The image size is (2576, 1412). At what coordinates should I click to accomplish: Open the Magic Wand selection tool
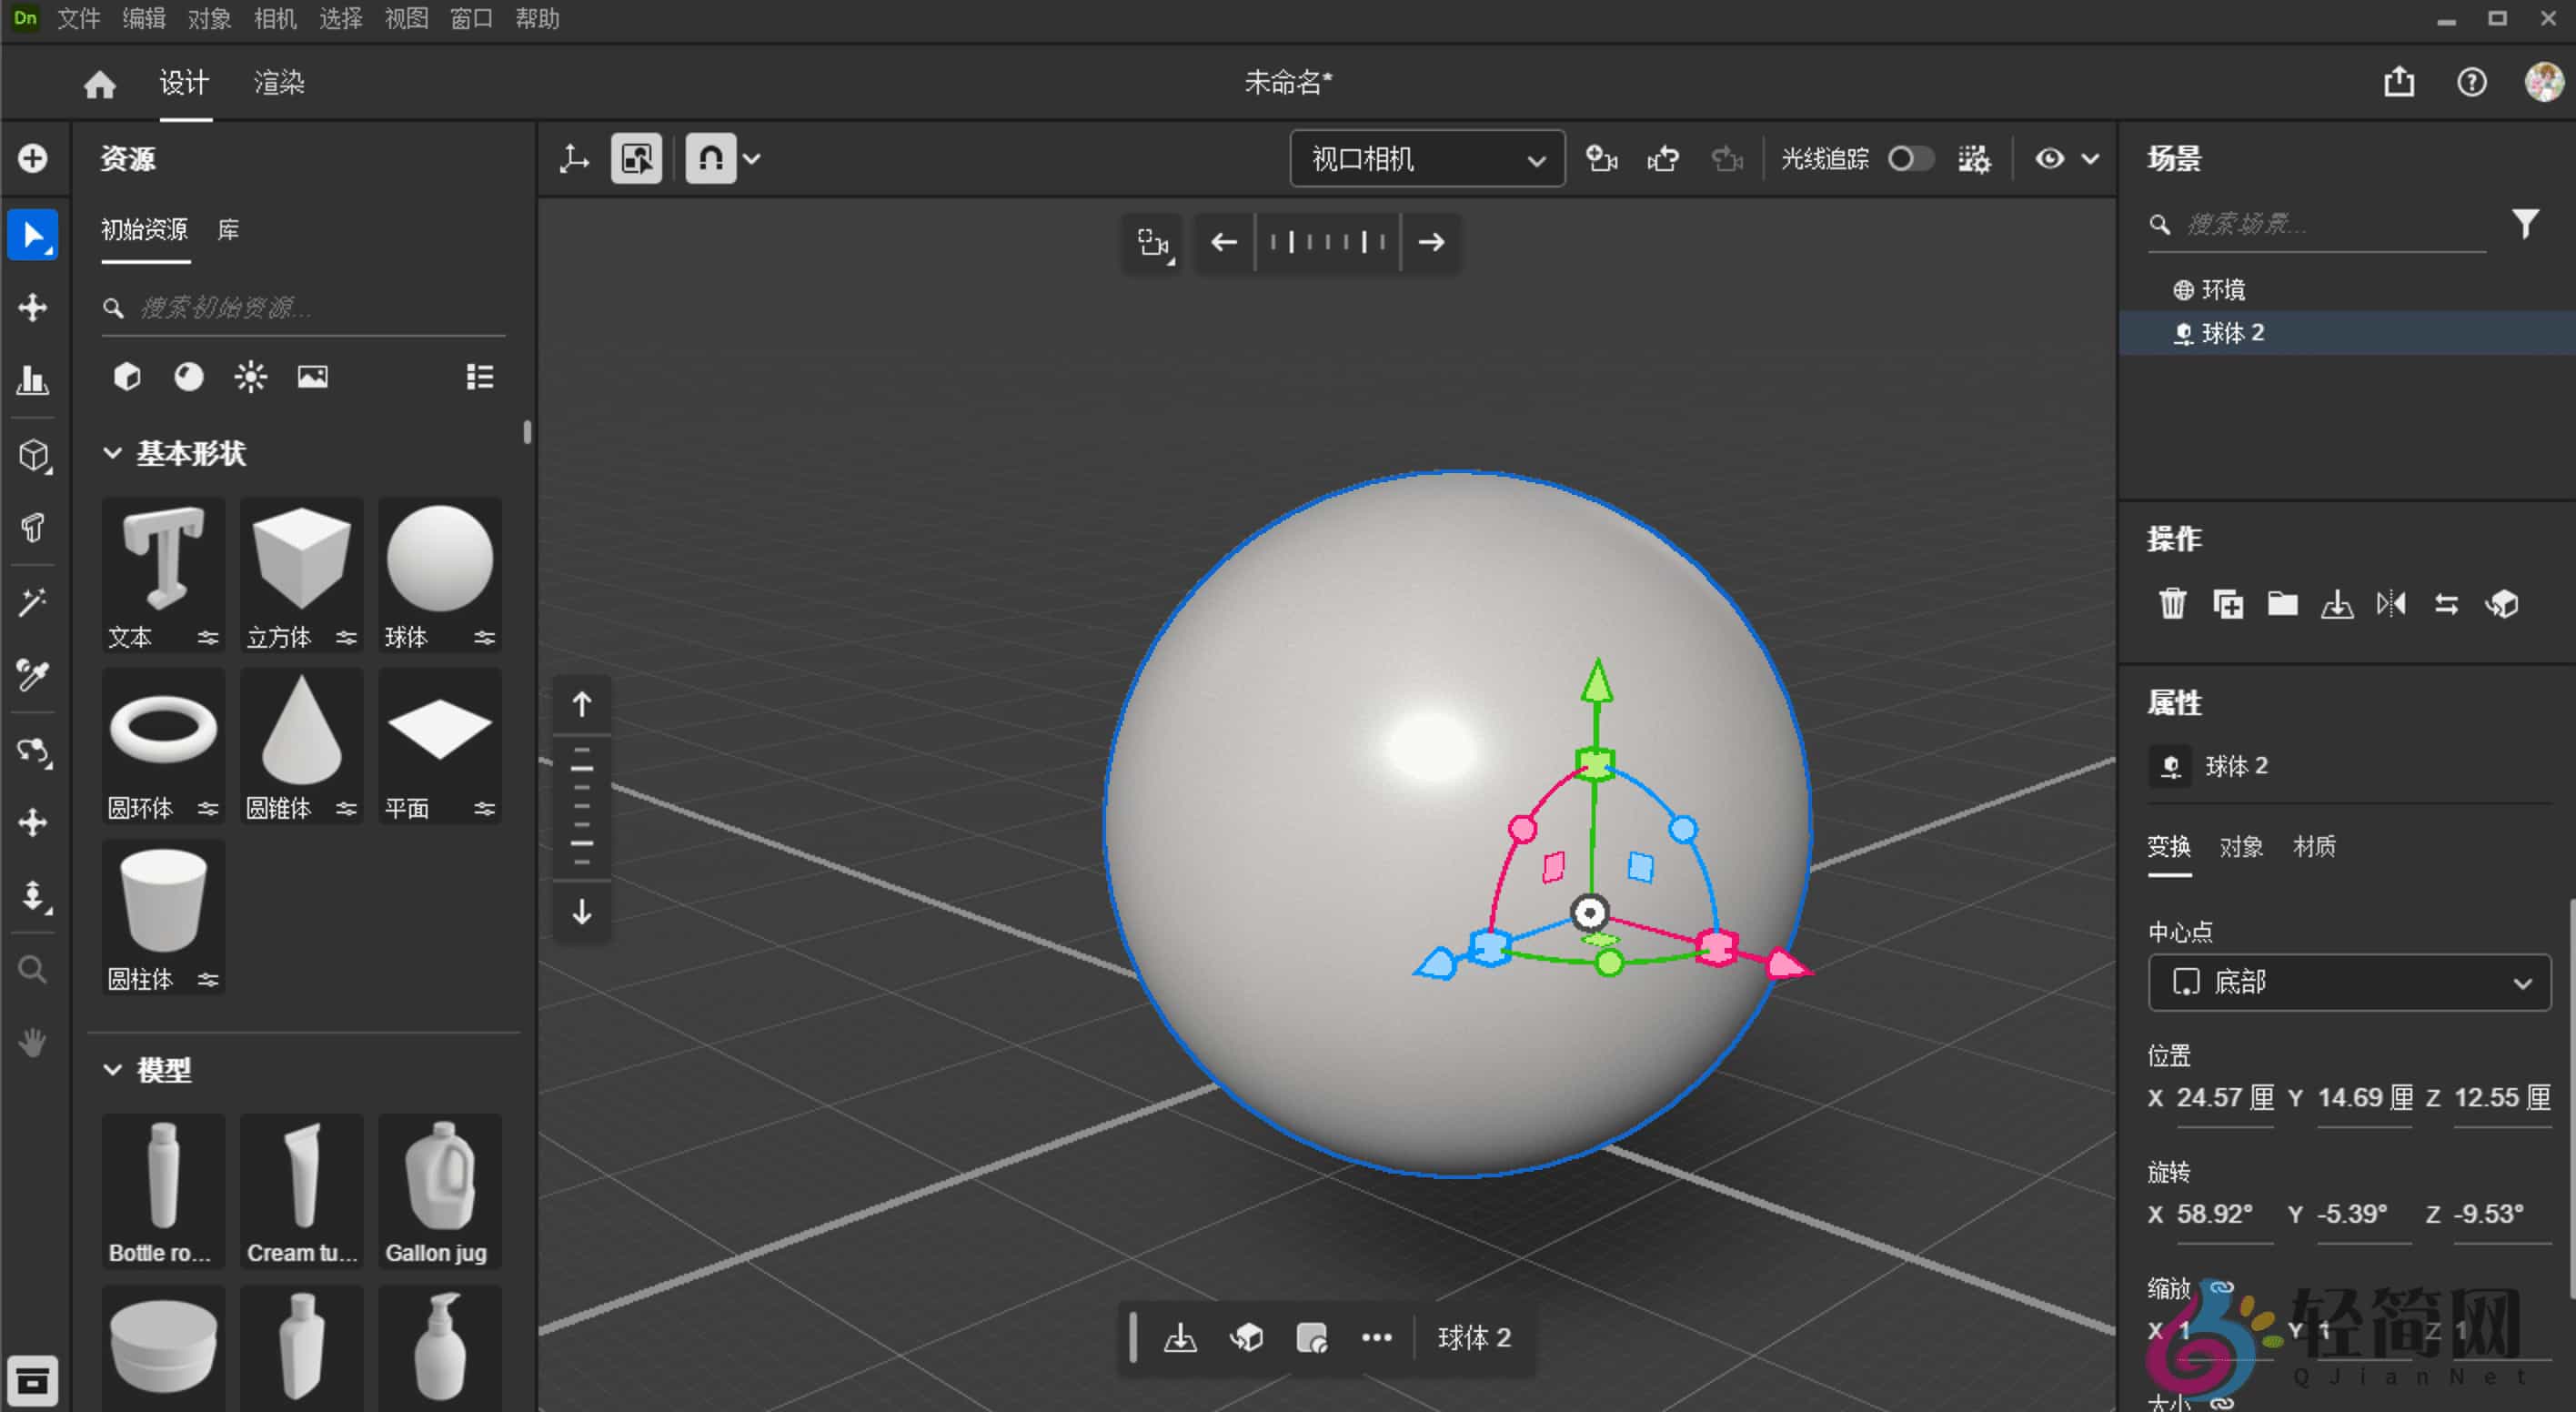33,602
